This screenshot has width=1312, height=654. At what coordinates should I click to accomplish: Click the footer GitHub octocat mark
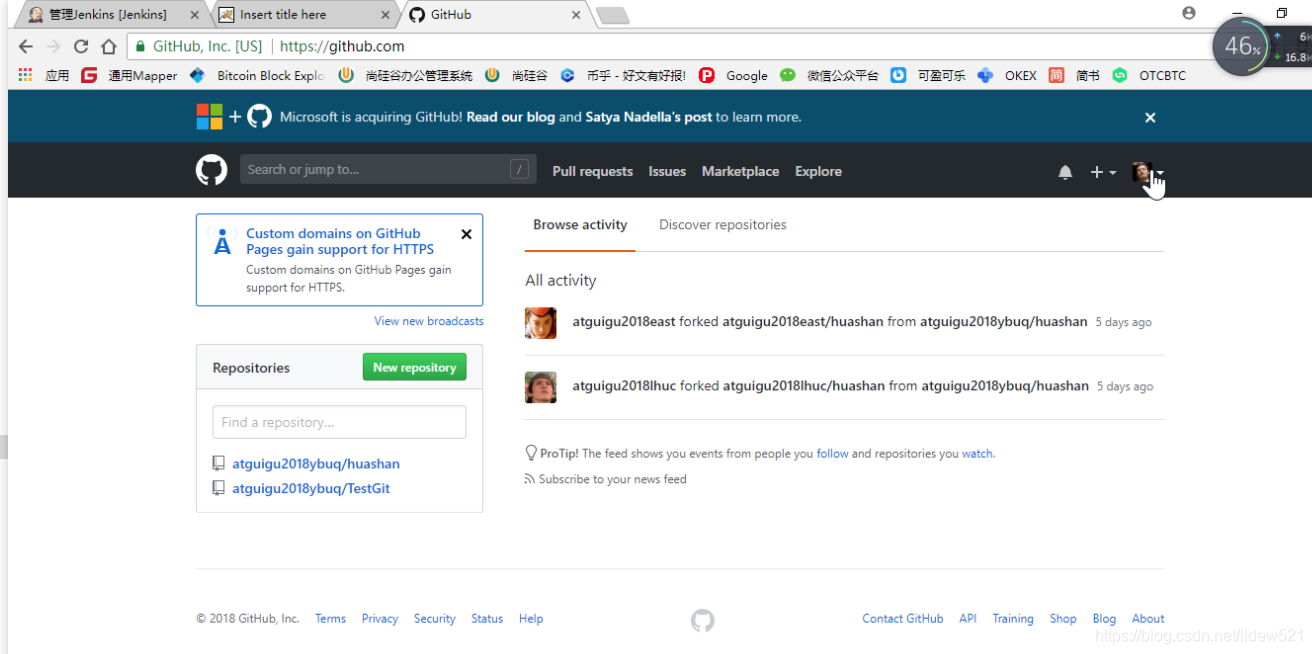(x=703, y=621)
